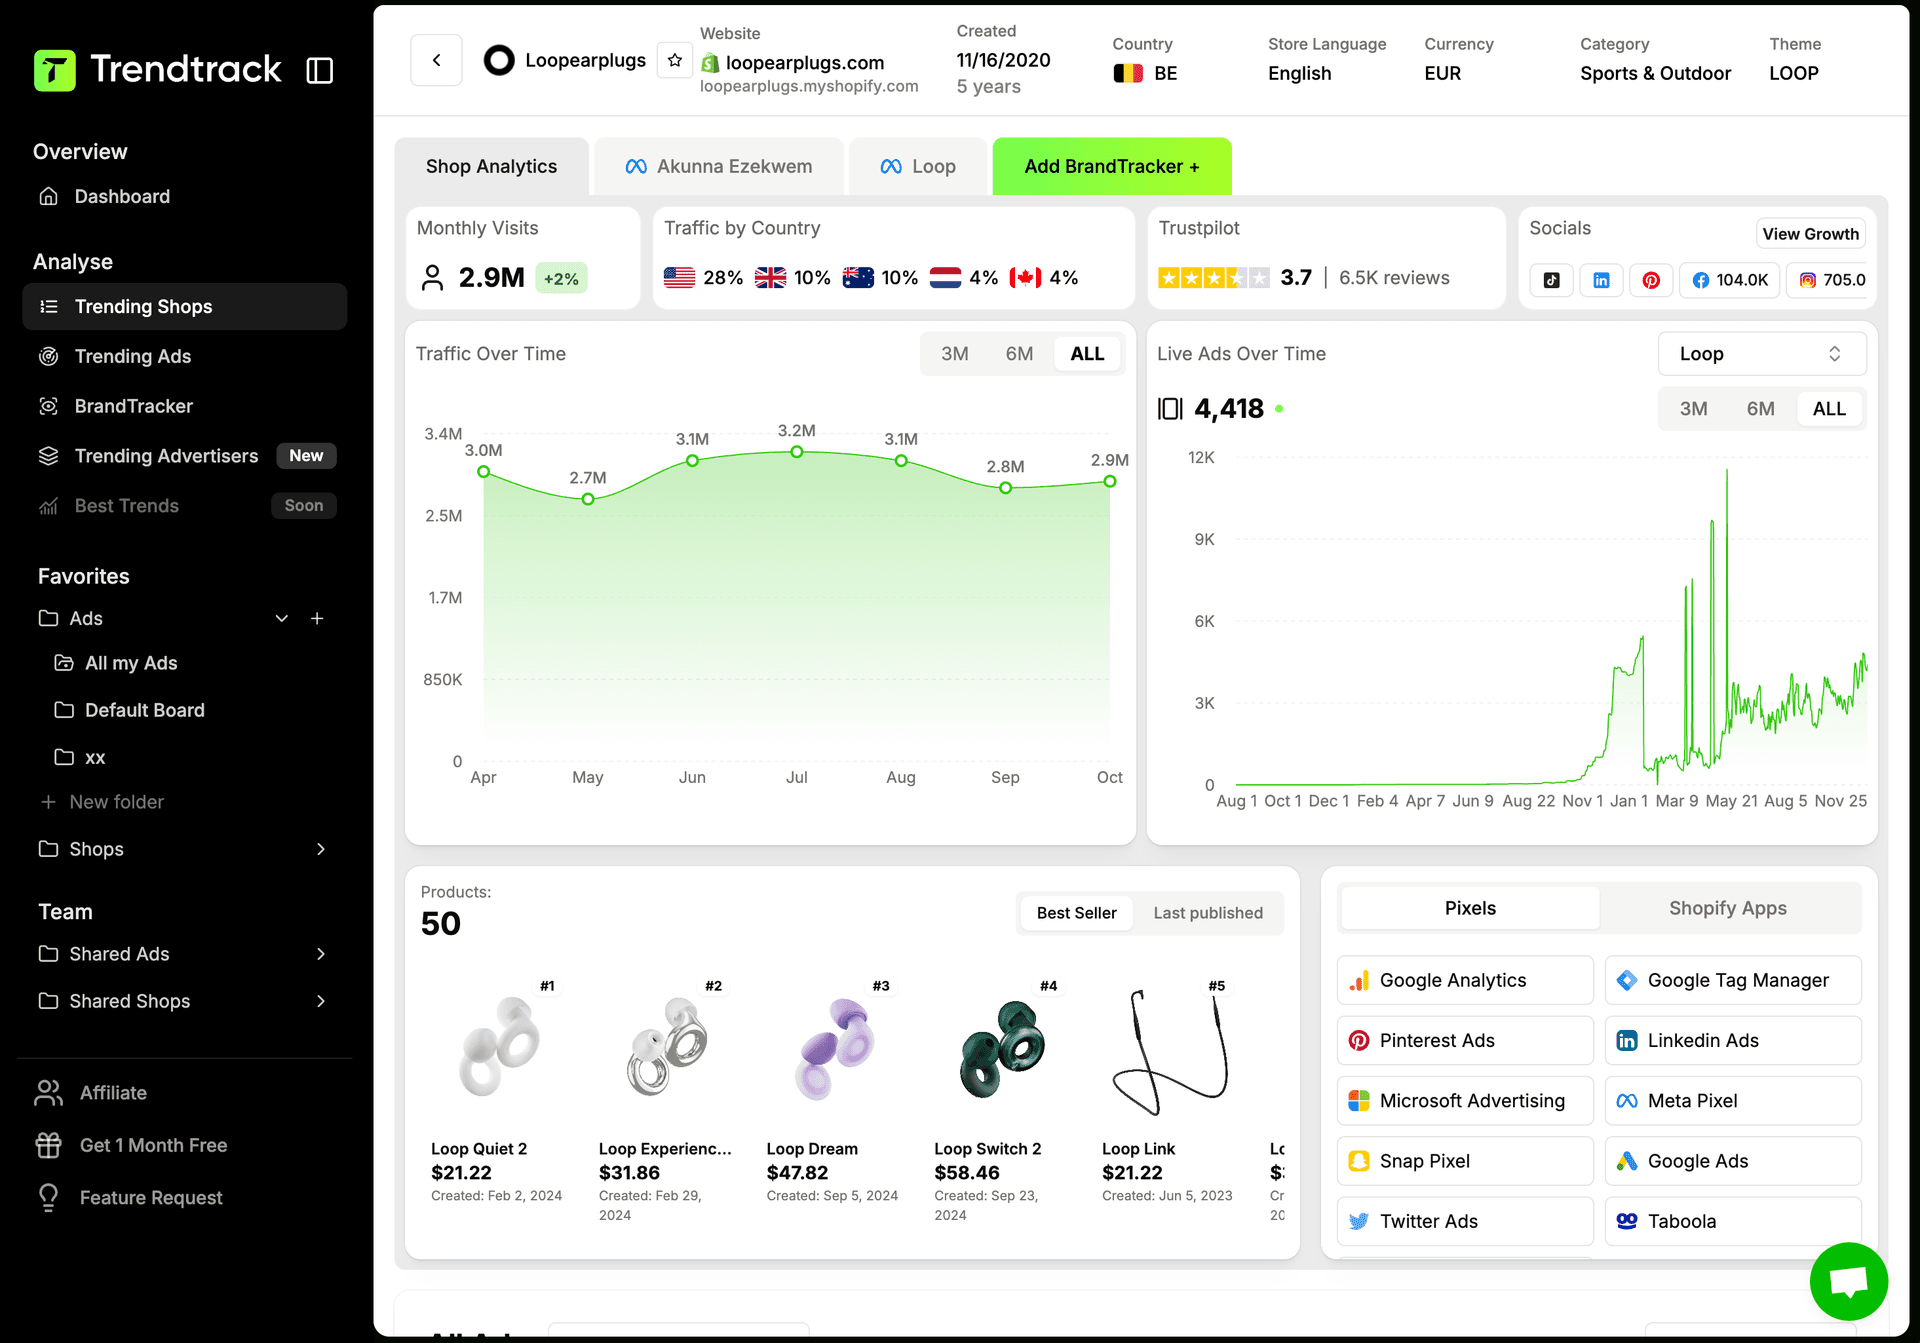The image size is (1920, 1343).
Task: Collapse the Ads favorites folder
Action: click(x=281, y=618)
